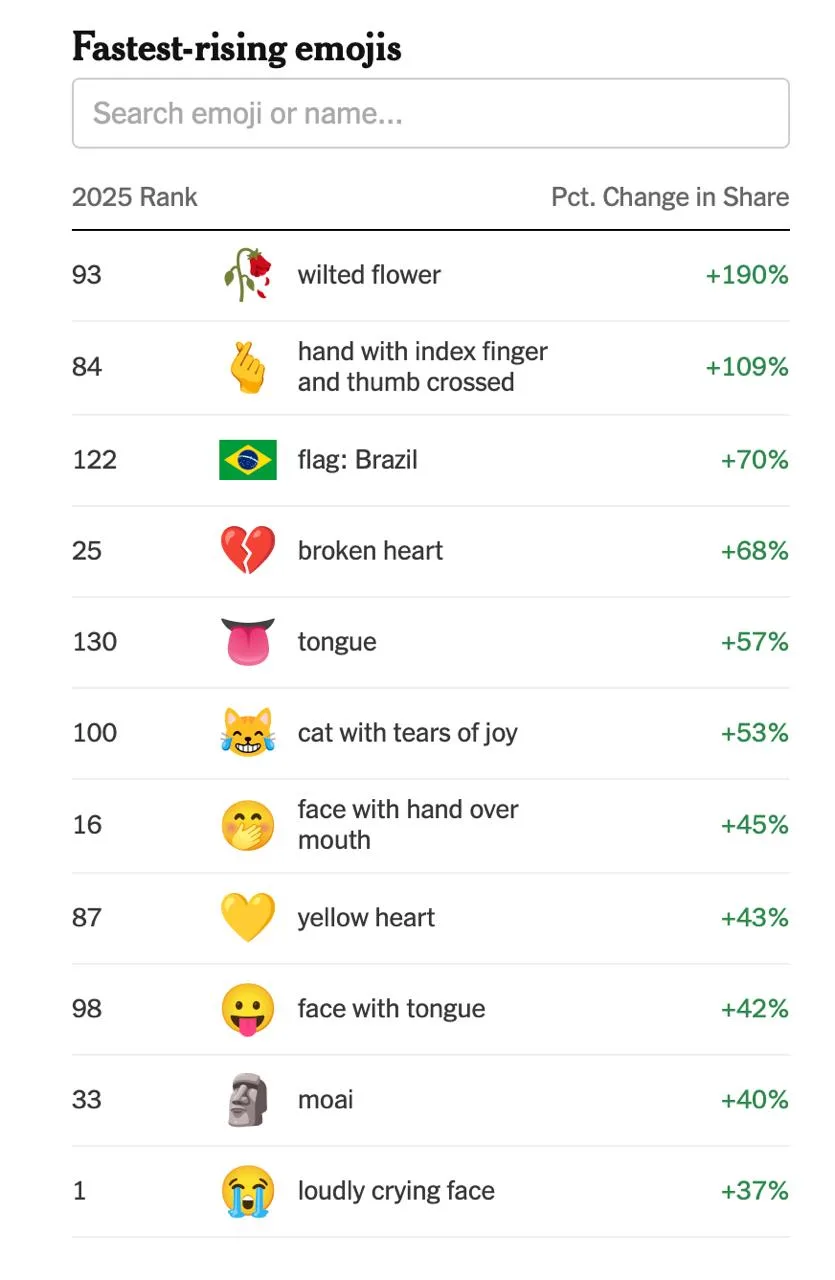Click the wilted flower emoji icon
The image size is (835, 1280).
247,275
